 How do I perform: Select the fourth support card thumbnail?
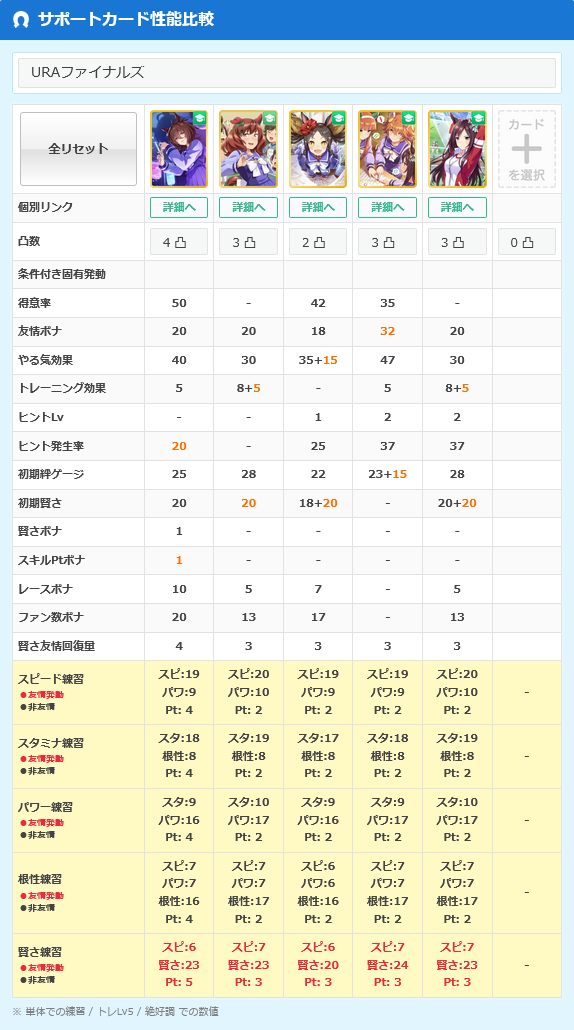pyautogui.click(x=387, y=149)
